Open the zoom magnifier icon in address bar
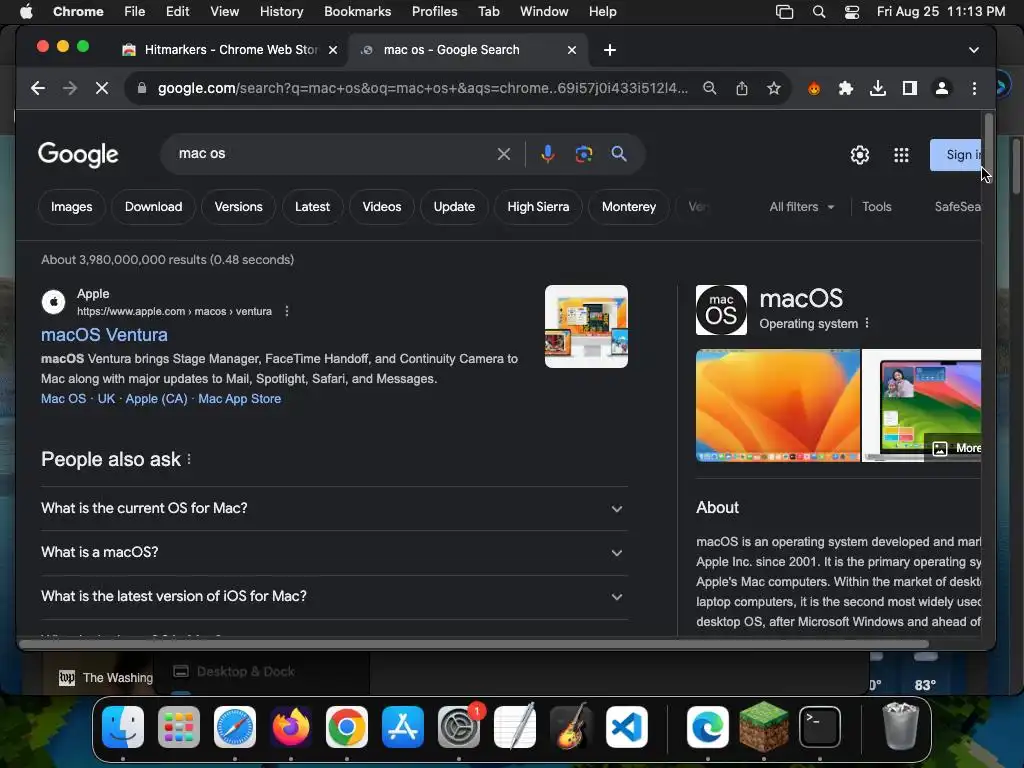Image resolution: width=1024 pixels, height=768 pixels. click(x=710, y=88)
